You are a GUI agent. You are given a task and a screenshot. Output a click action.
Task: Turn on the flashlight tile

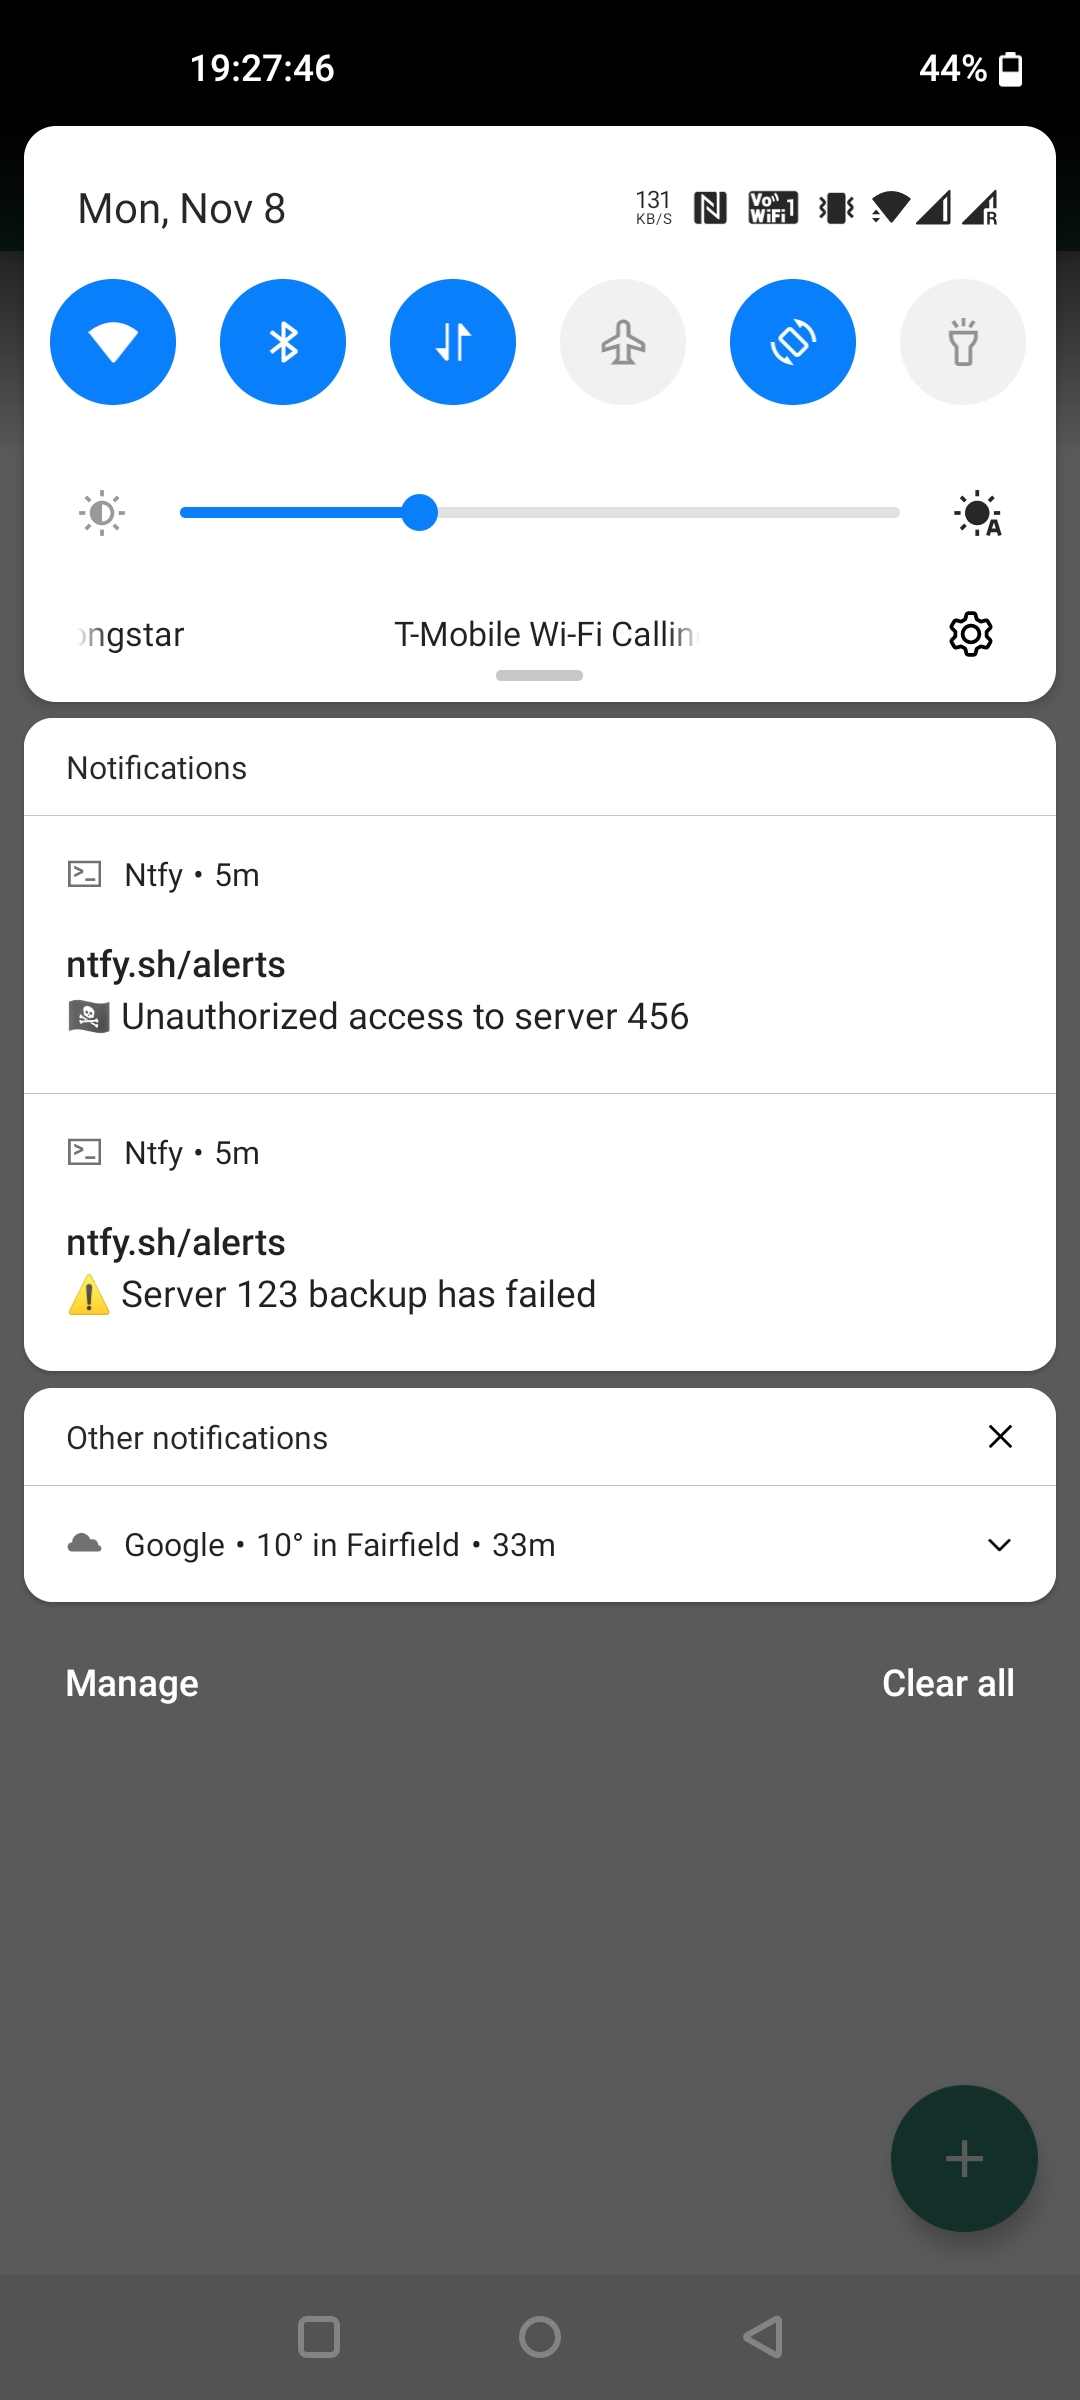click(963, 342)
